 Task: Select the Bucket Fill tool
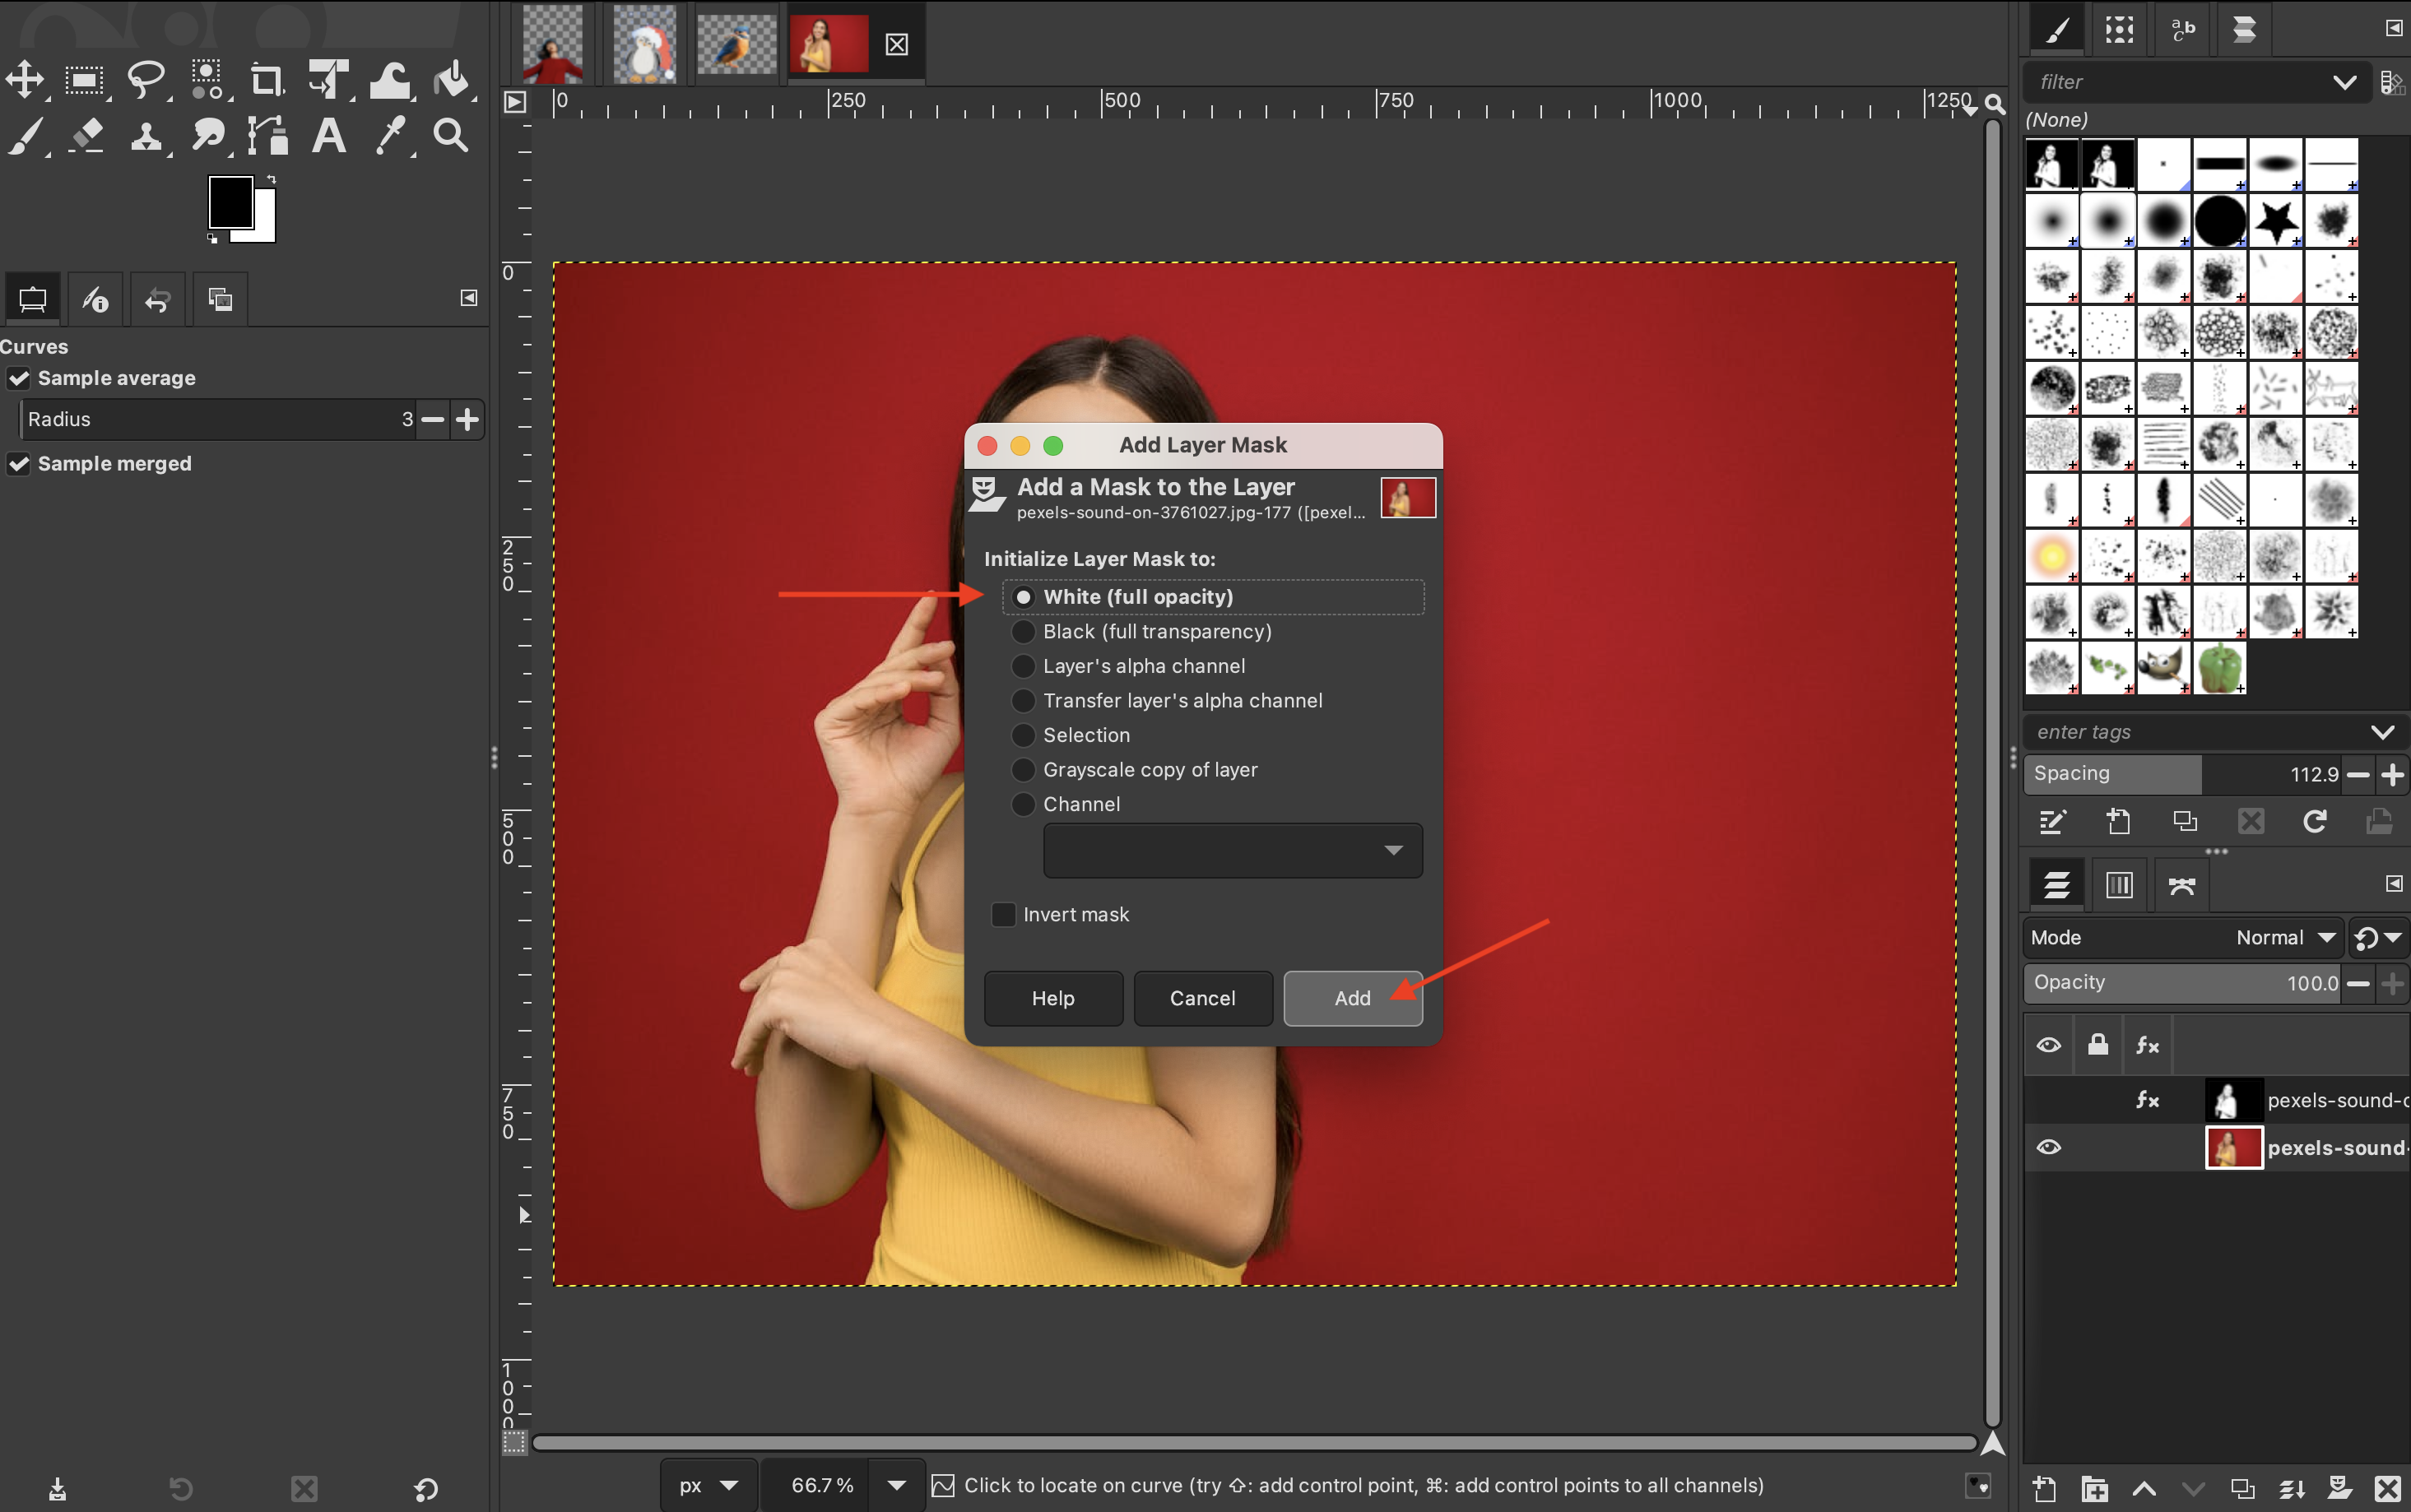click(451, 80)
